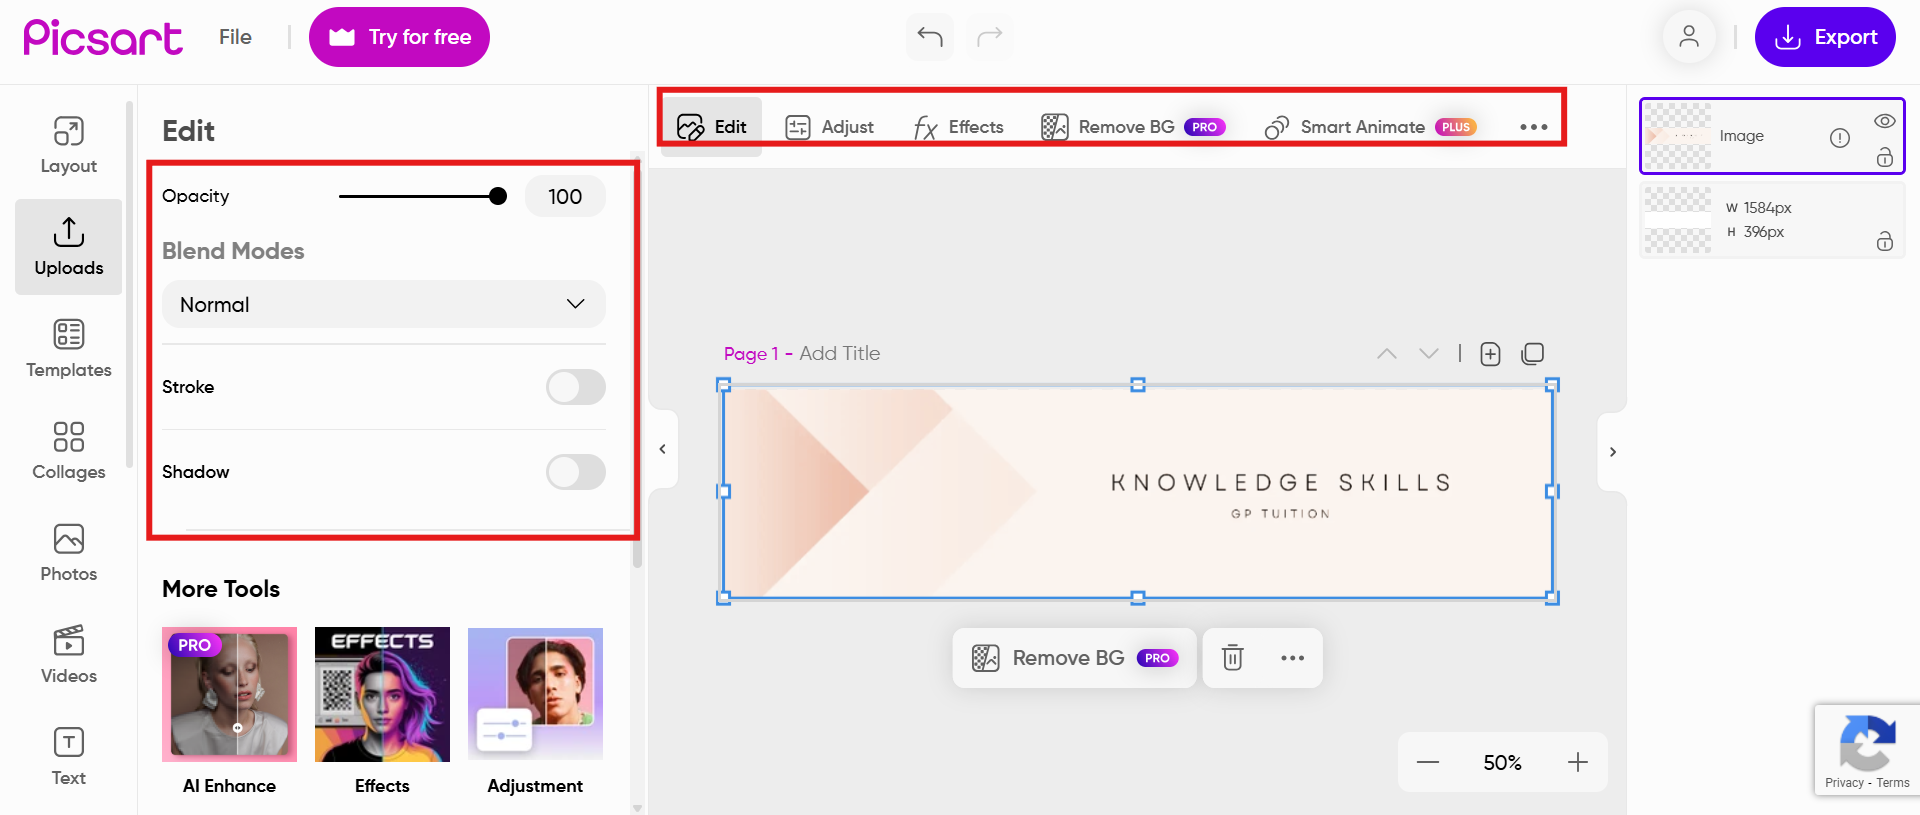Viewport: 1920px width, 815px height.
Task: Click the Opacity slider handle
Action: coord(498,196)
